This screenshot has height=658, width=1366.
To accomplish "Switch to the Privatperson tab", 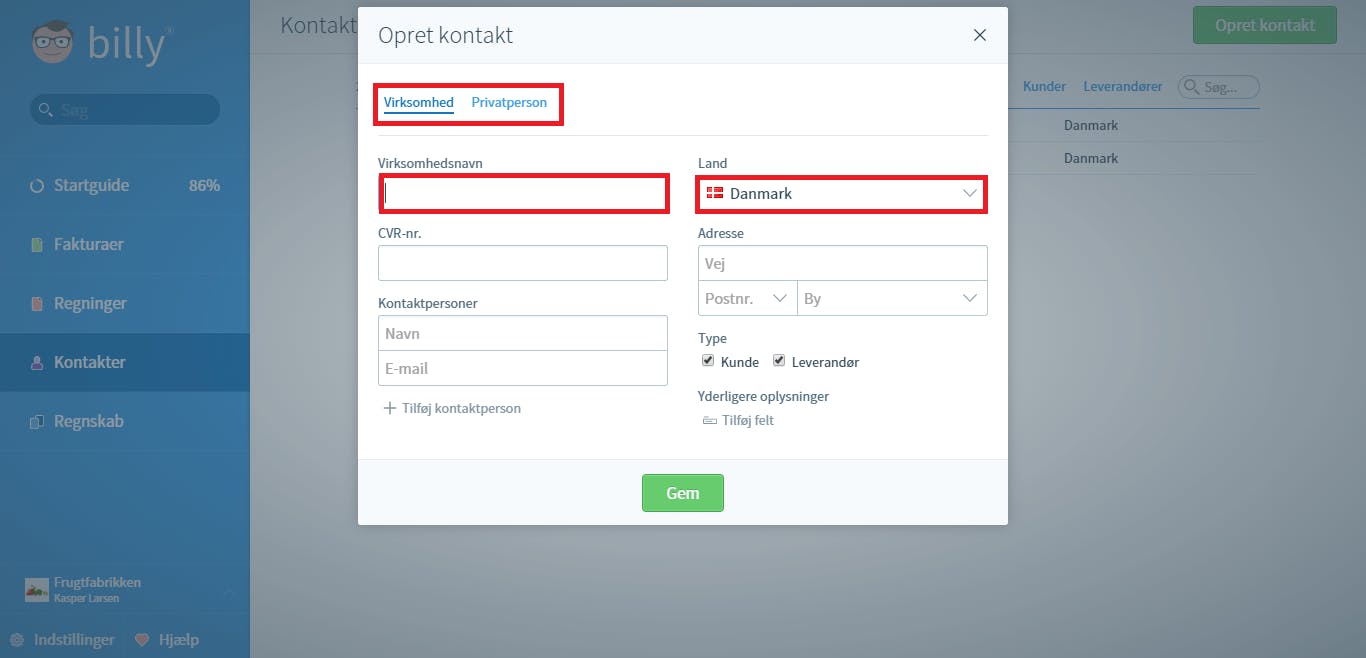I will click(x=509, y=102).
